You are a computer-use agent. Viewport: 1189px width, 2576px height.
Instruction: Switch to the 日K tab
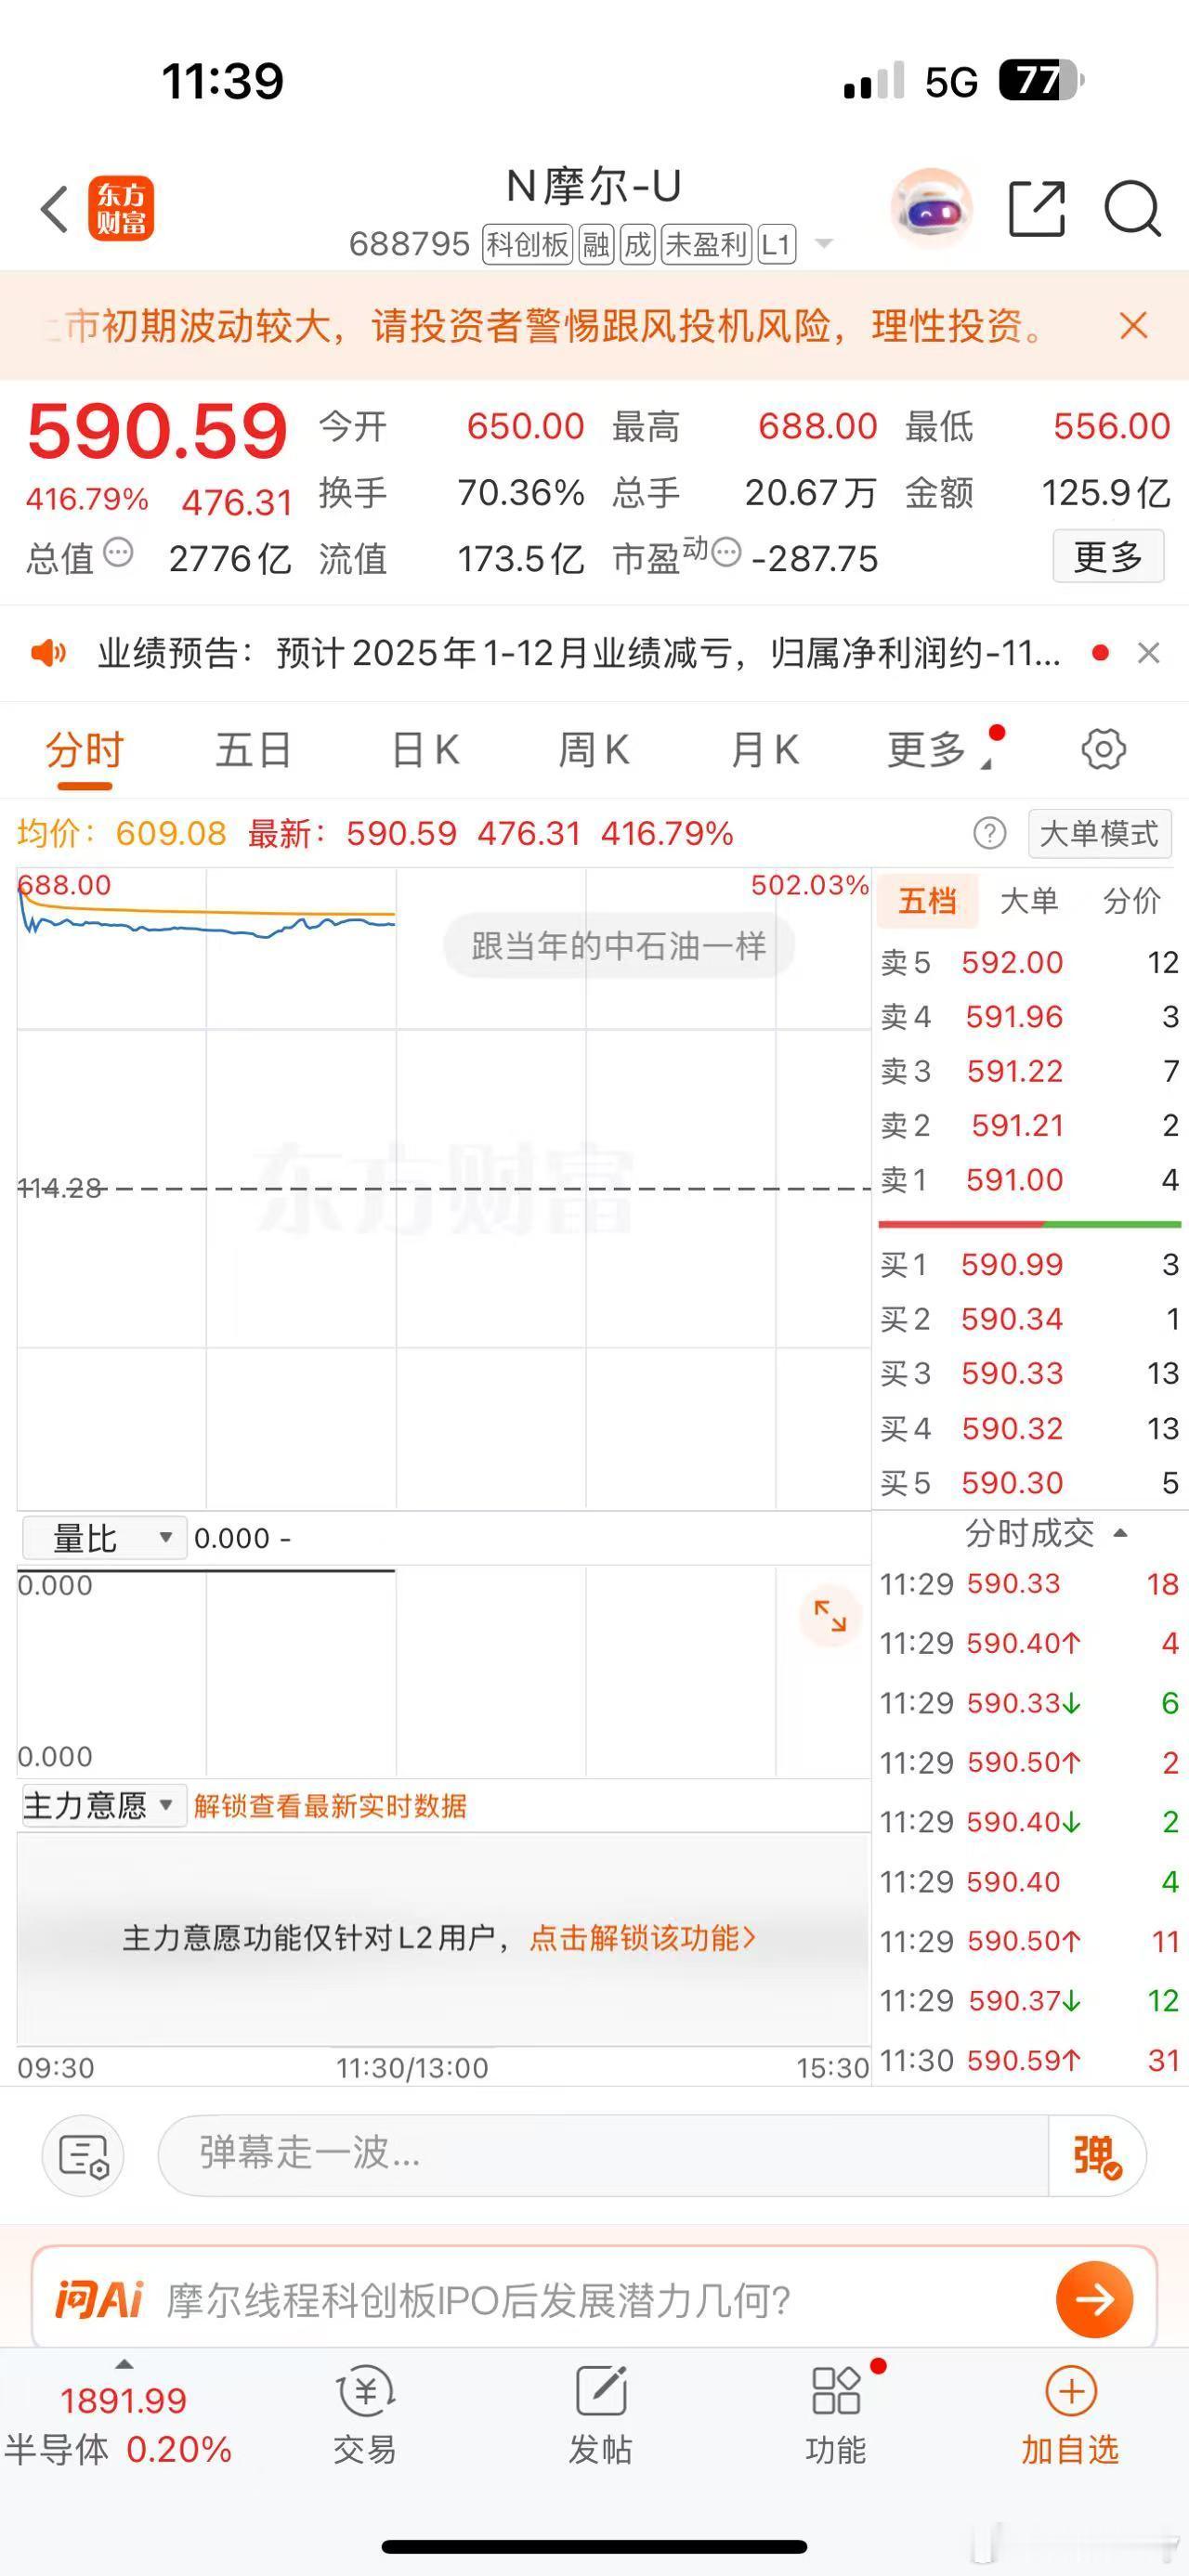coord(425,749)
